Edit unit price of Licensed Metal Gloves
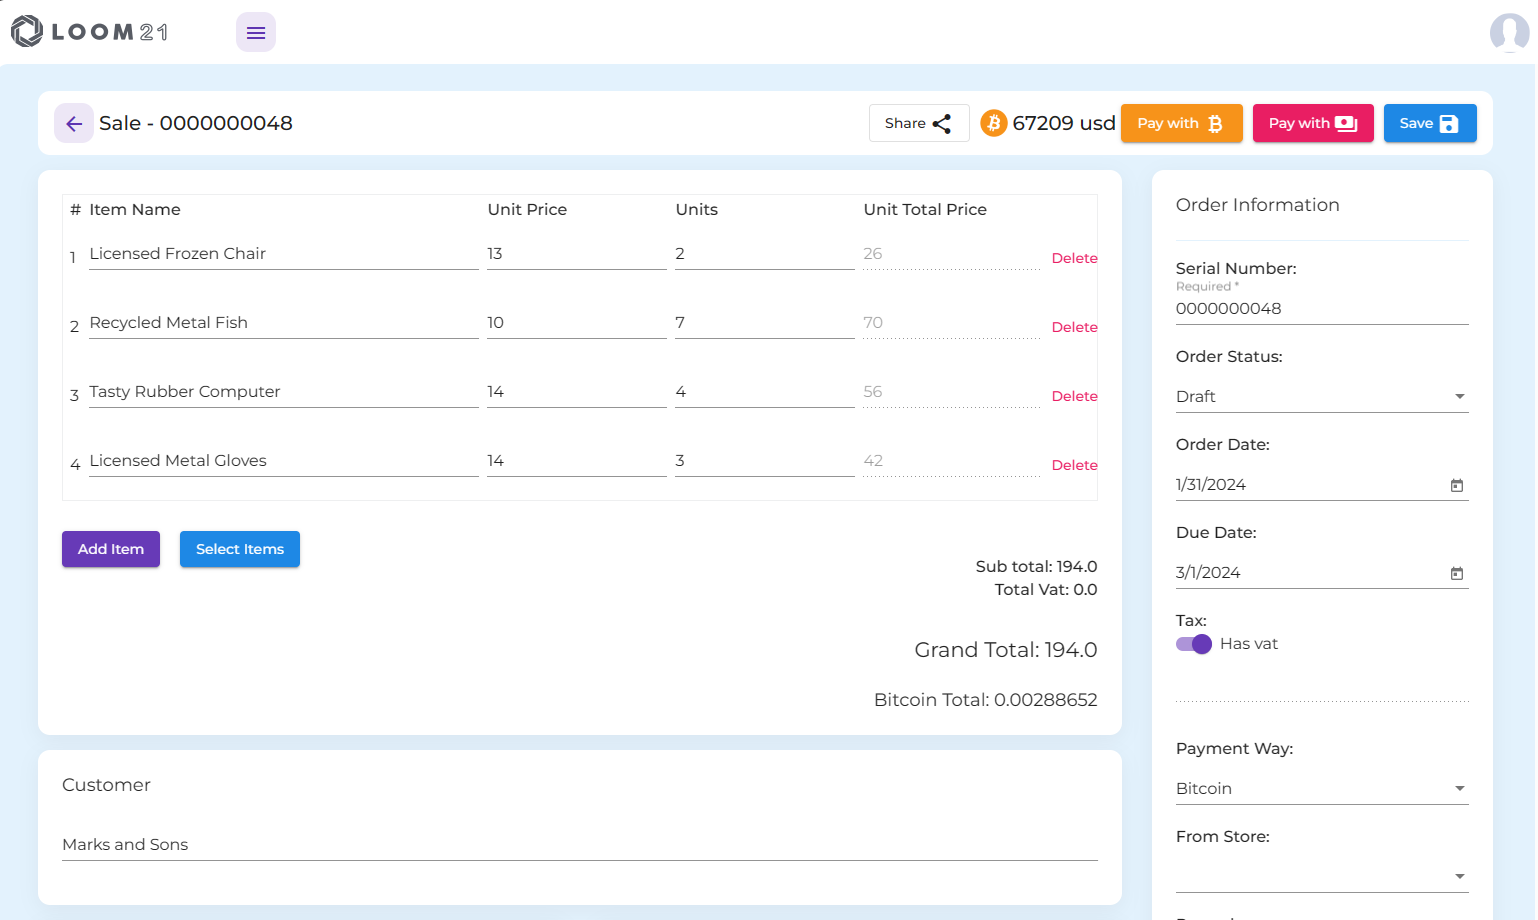Screen dimensions: 1538x920 click(577, 461)
